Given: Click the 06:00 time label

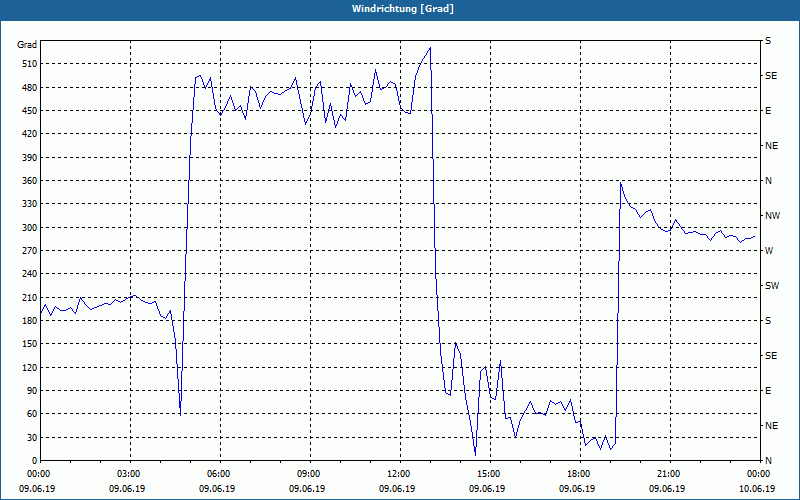Looking at the screenshot, I should 218,474.
